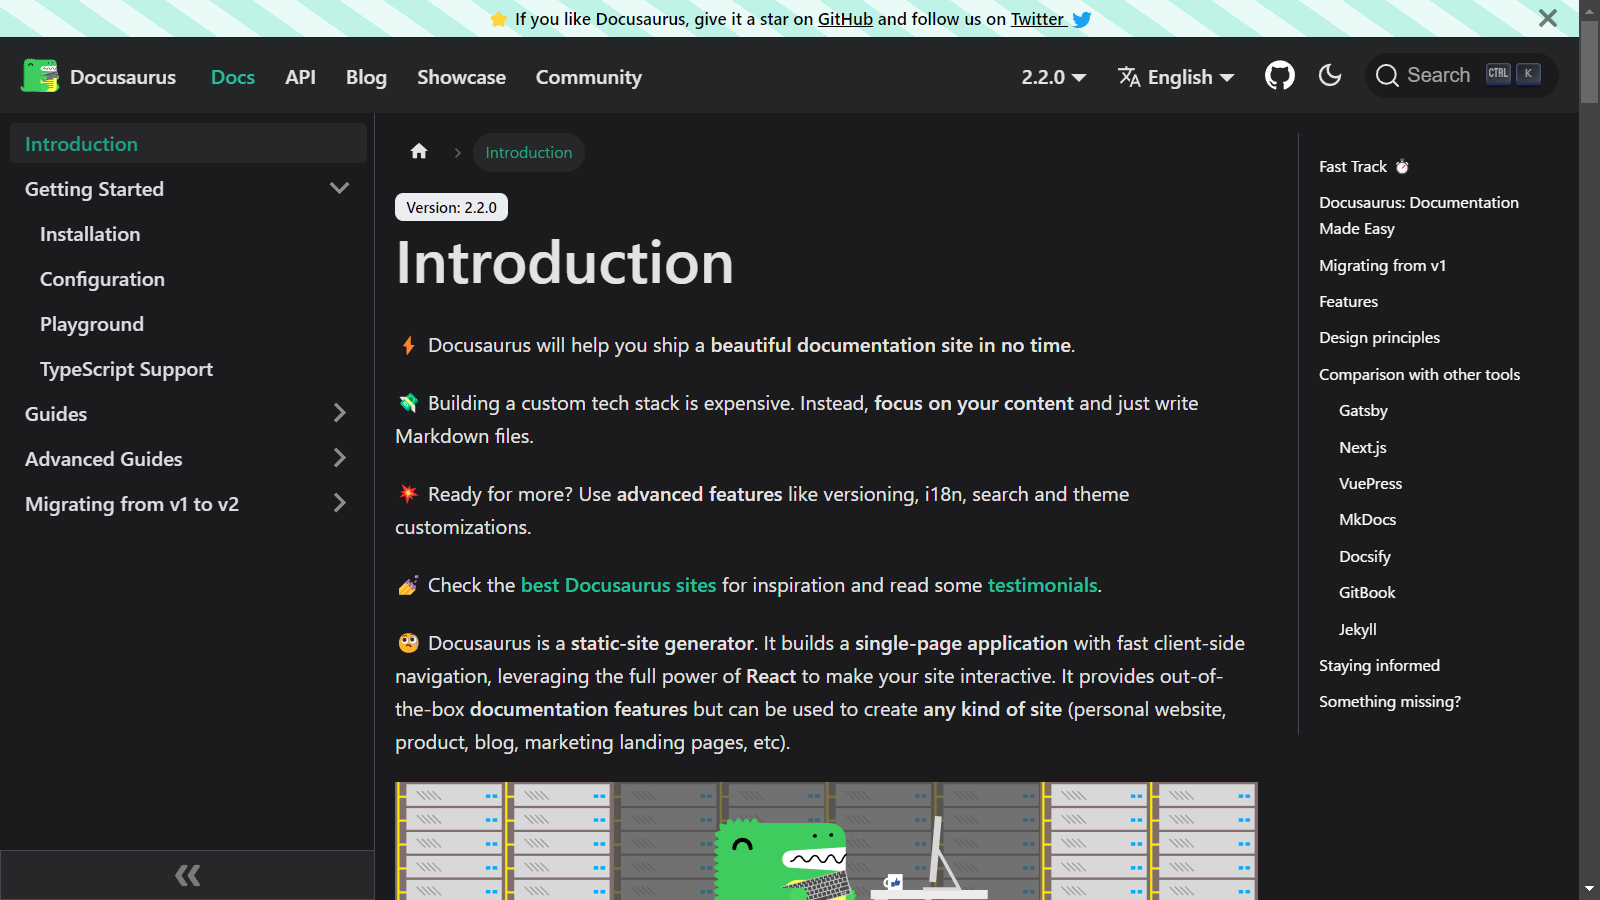Click the home breadcrumb icon

pos(419,152)
